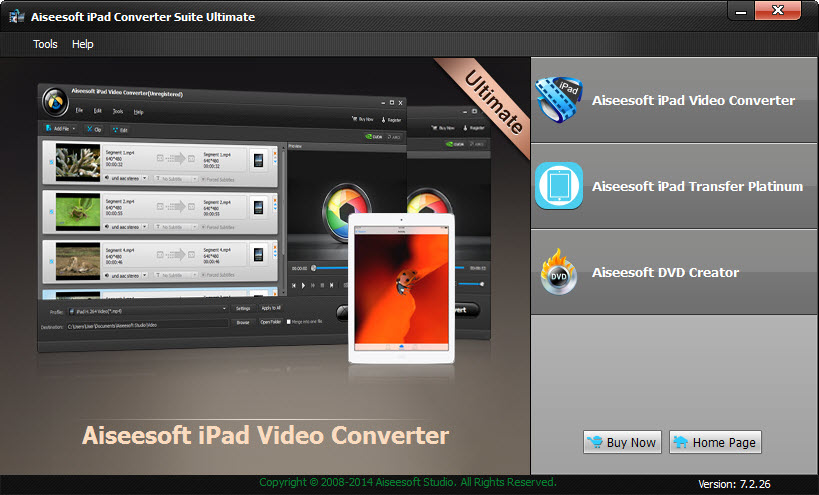Click the Aiseesoft Studio copyright notice

click(407, 482)
